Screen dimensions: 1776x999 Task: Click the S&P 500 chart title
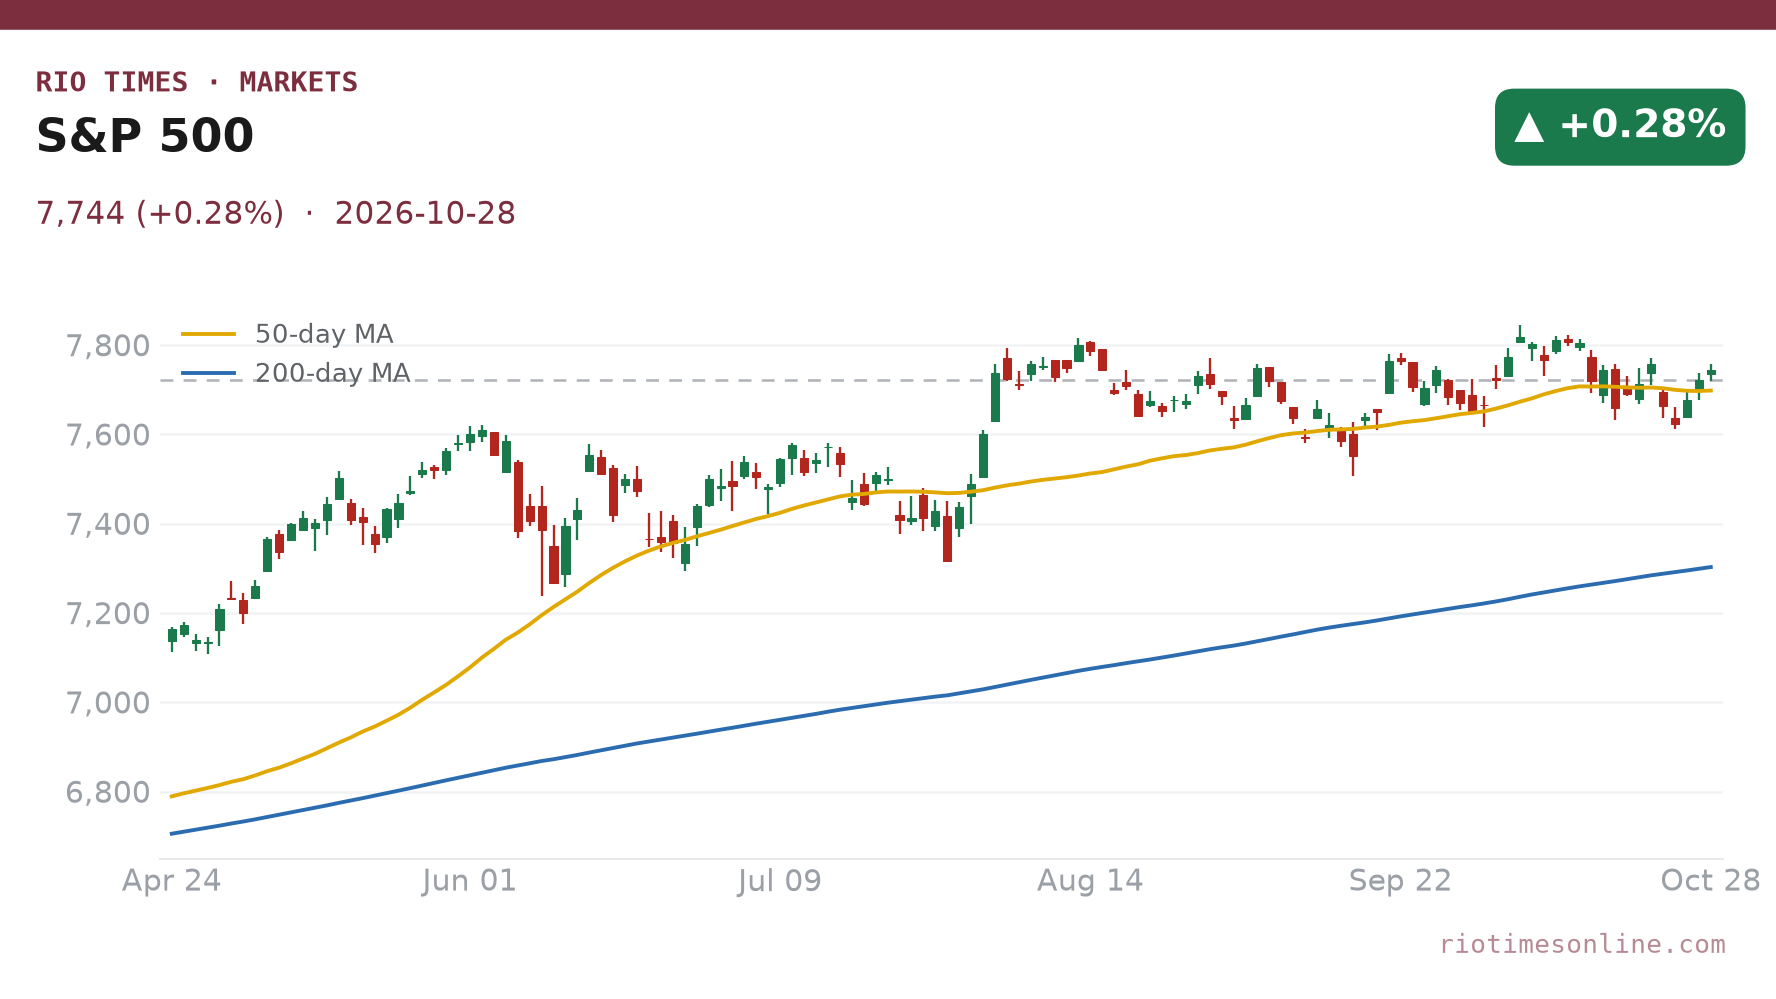(145, 136)
